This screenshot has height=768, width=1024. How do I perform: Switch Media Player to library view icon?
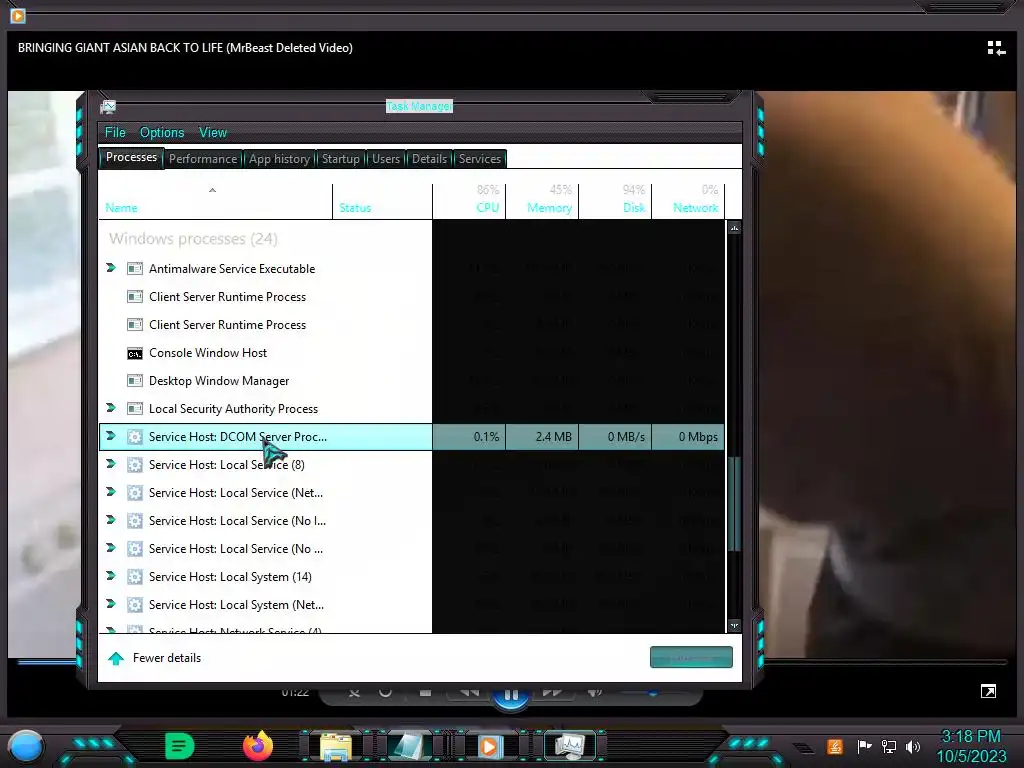996,48
